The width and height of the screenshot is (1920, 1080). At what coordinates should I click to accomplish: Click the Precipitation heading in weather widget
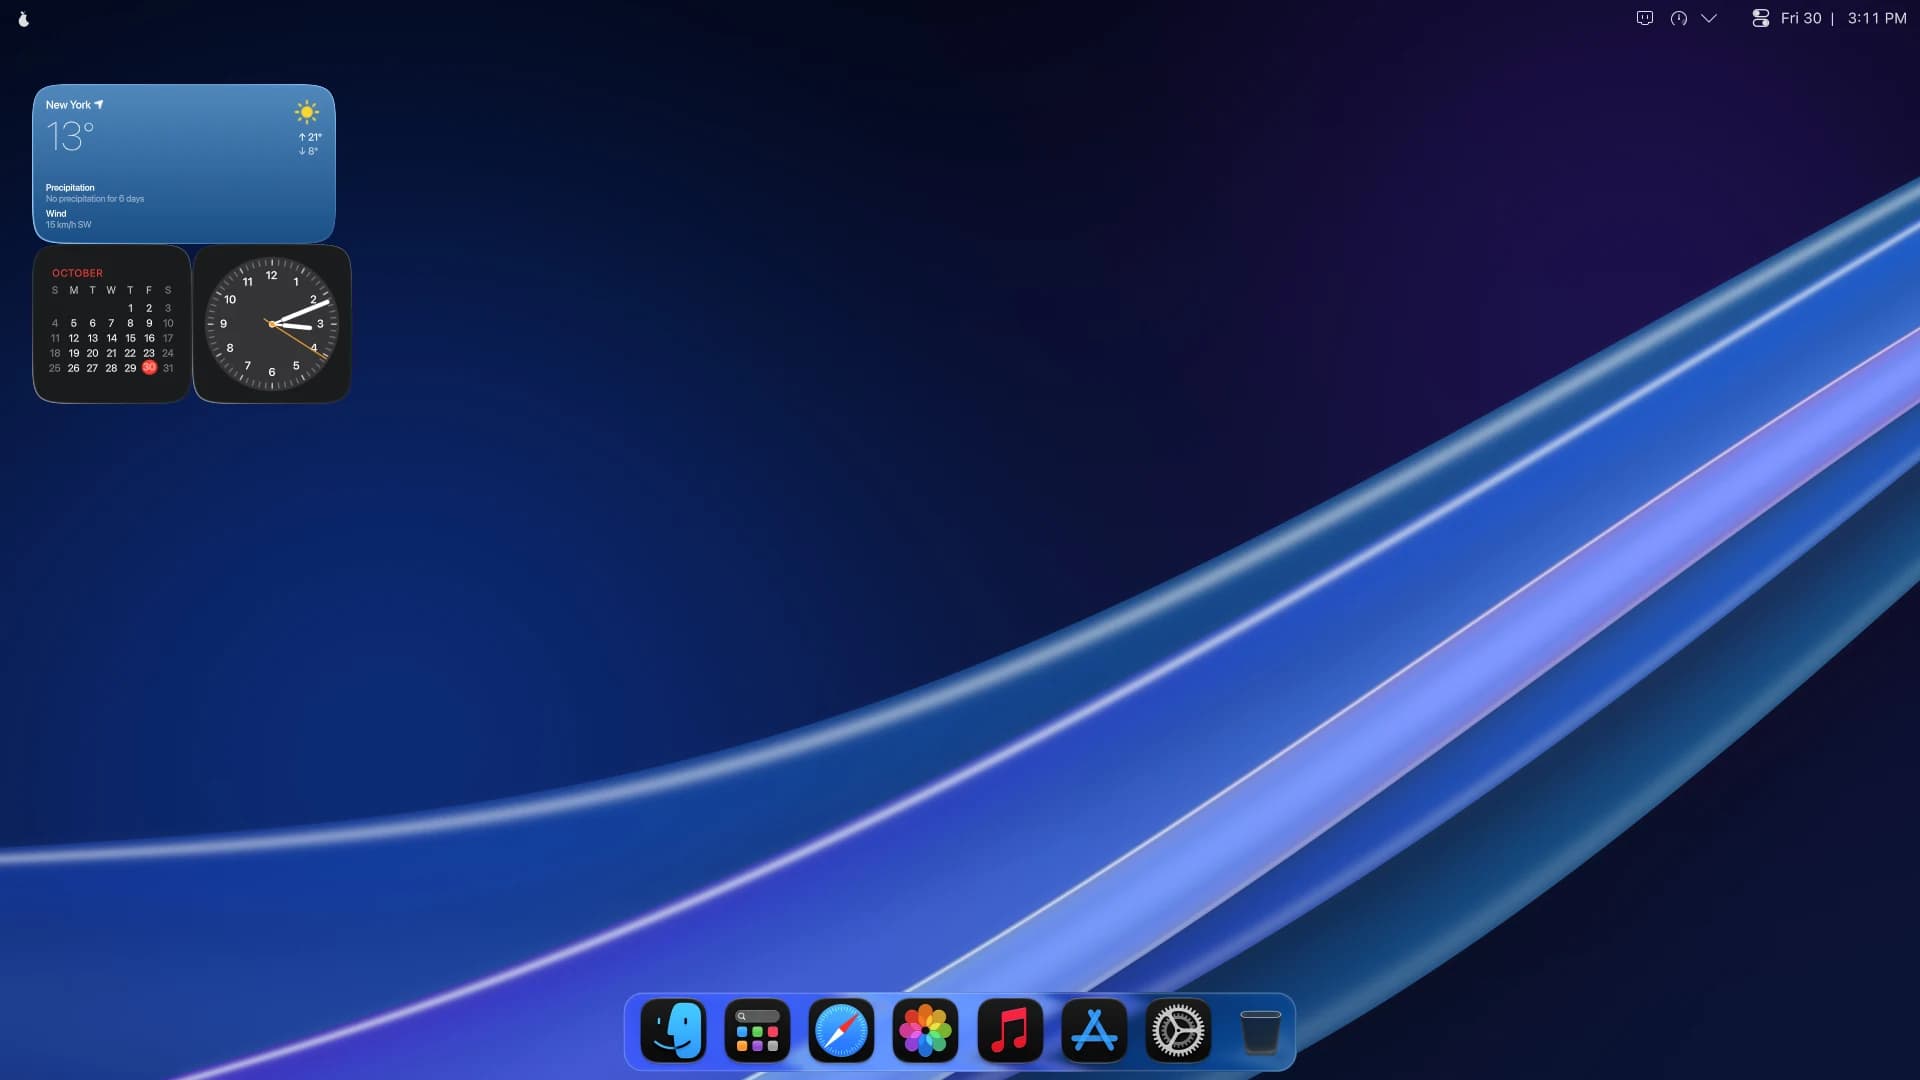[x=70, y=187]
